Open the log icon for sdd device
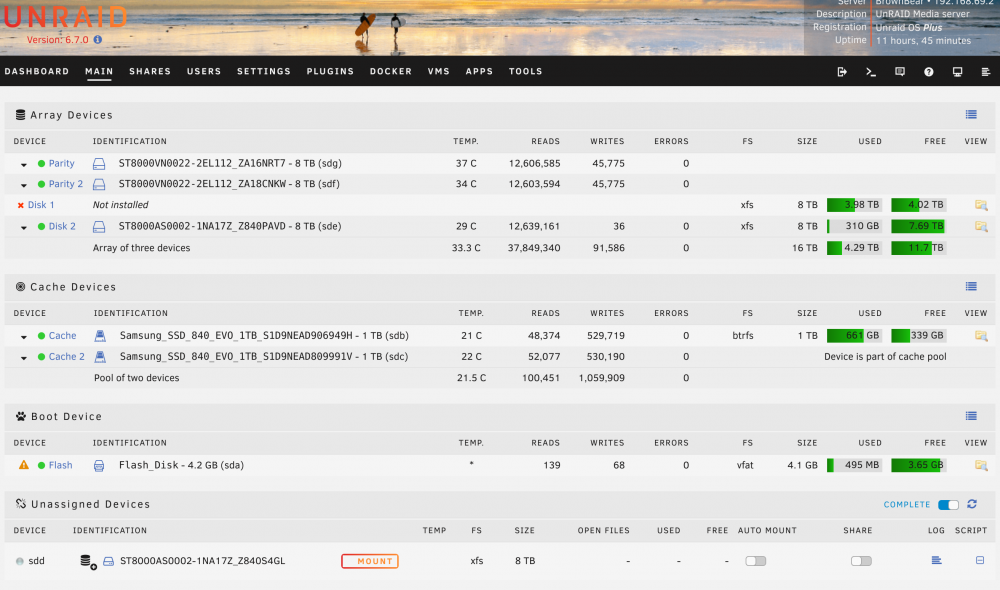This screenshot has width=1000, height=590. [936, 560]
